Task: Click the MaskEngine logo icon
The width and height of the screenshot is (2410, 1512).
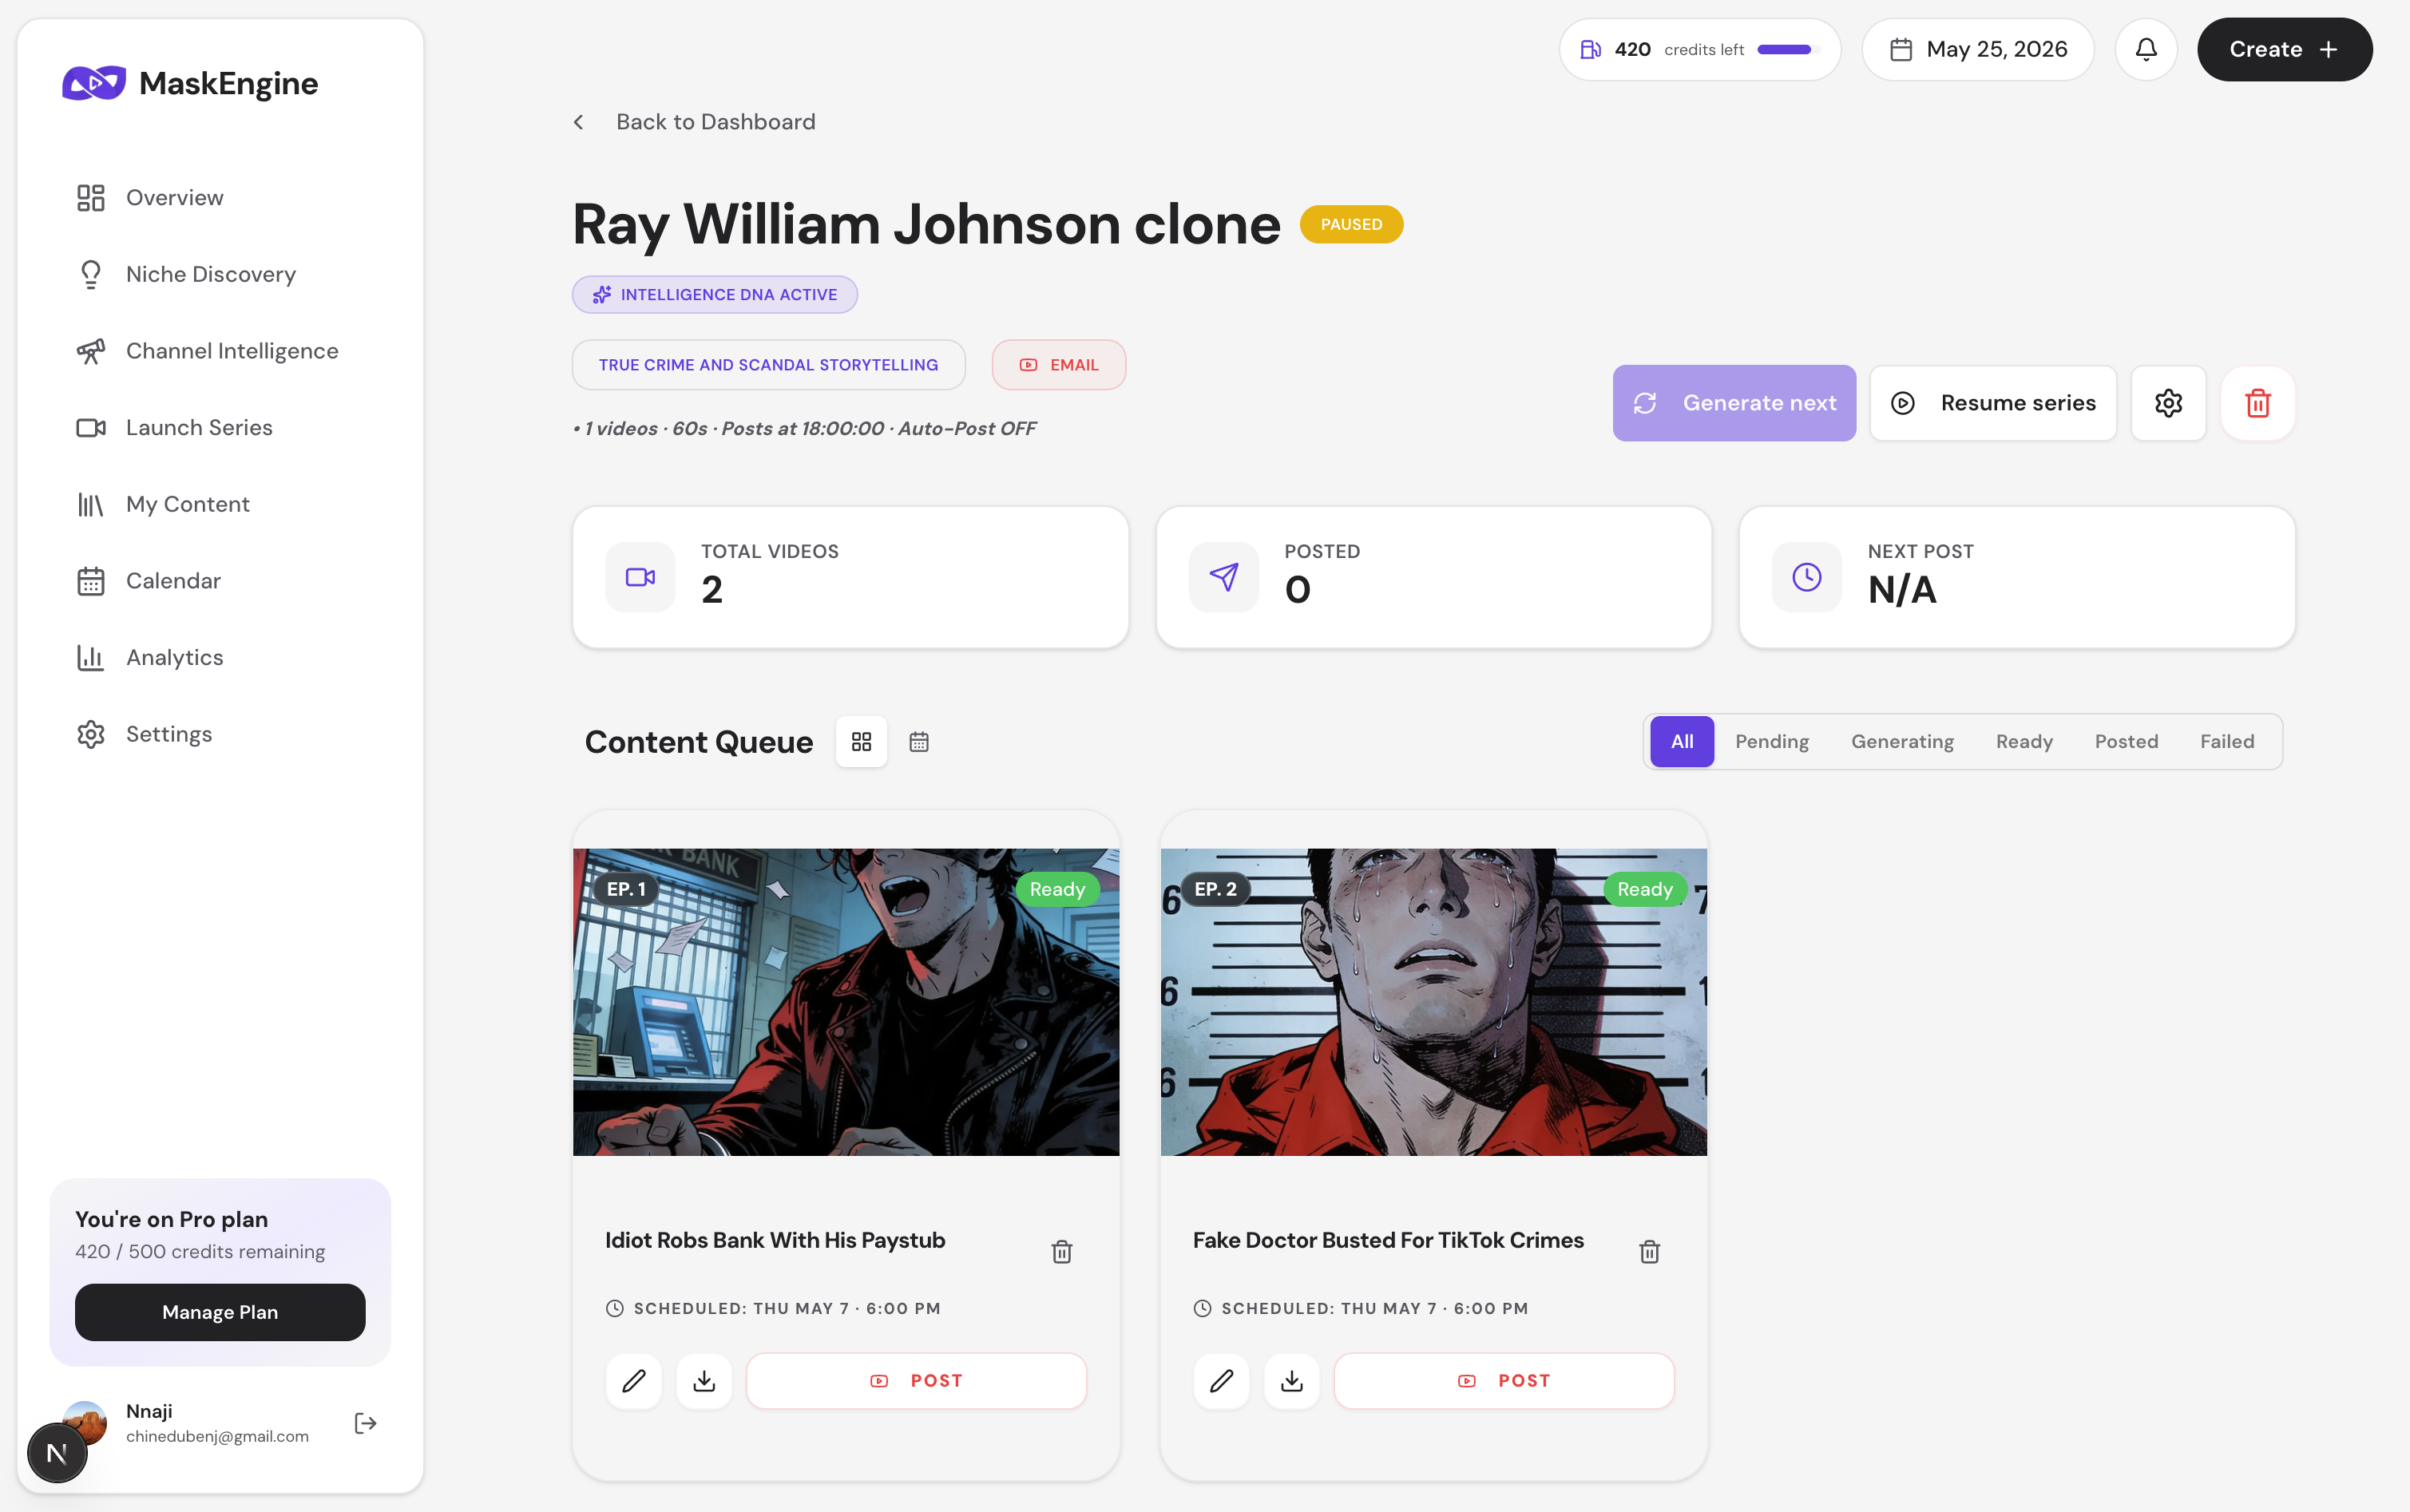Action: pyautogui.click(x=94, y=83)
